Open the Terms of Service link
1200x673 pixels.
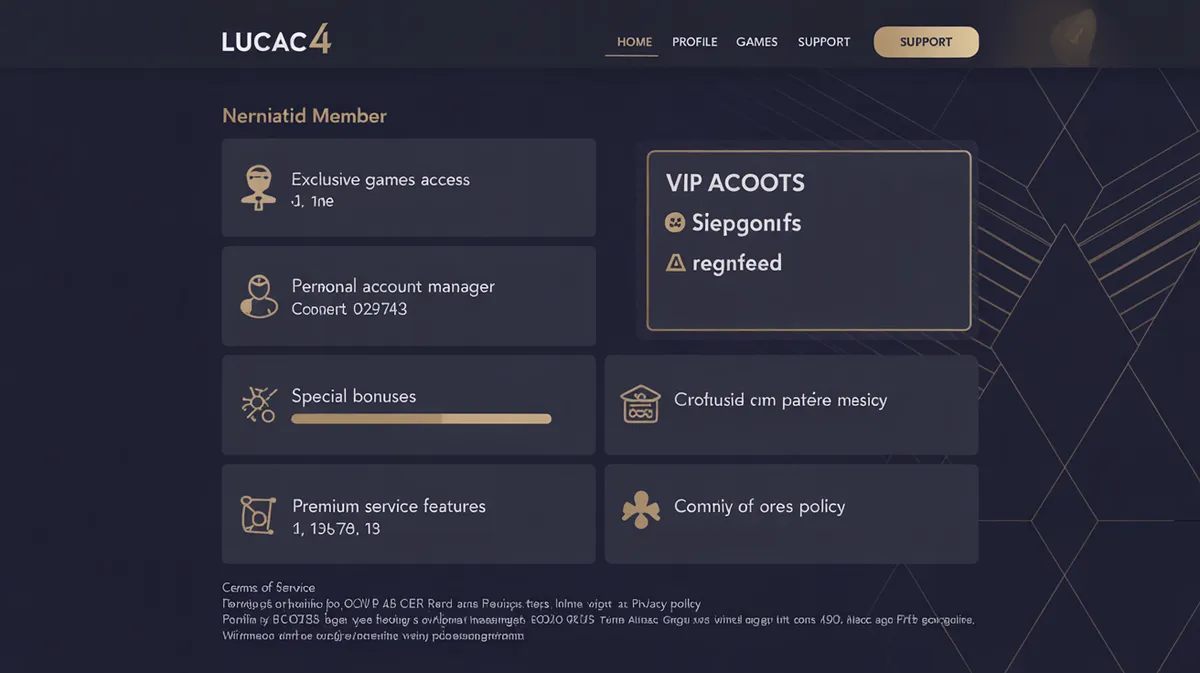[x=267, y=587]
